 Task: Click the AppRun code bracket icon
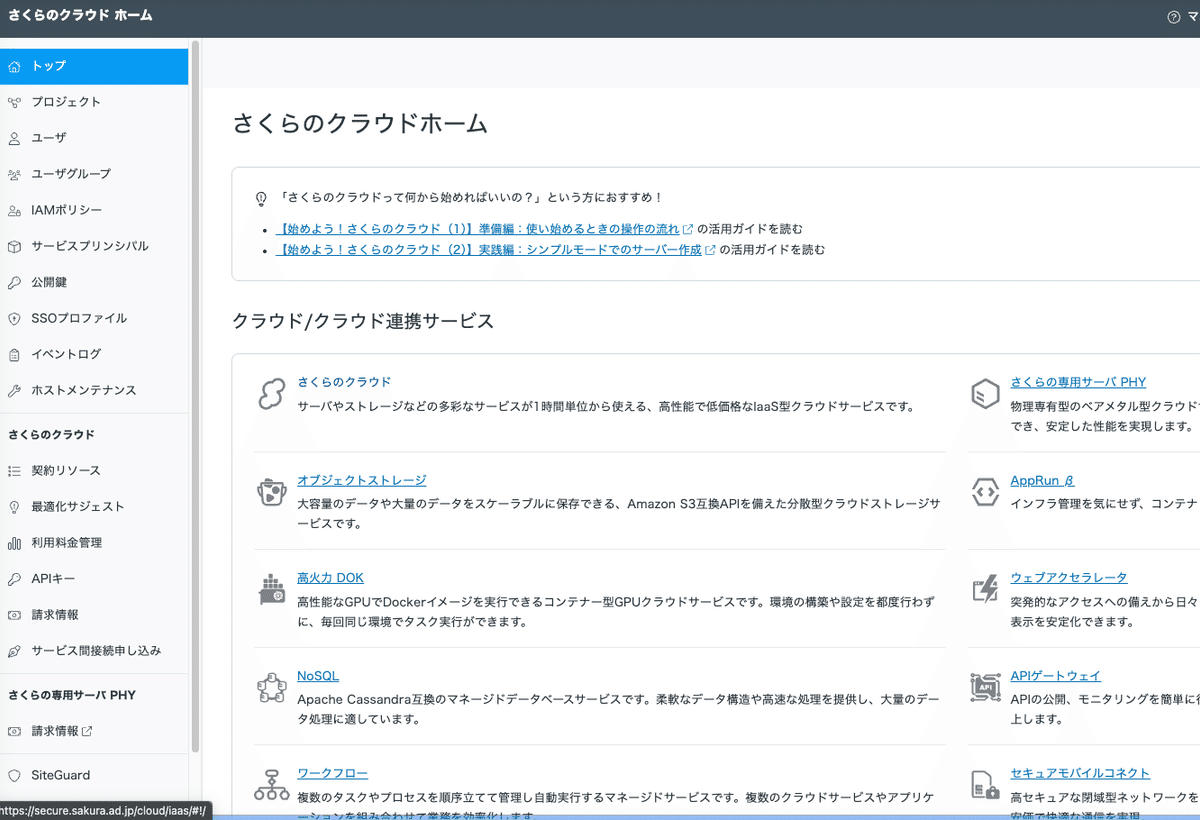[986, 491]
